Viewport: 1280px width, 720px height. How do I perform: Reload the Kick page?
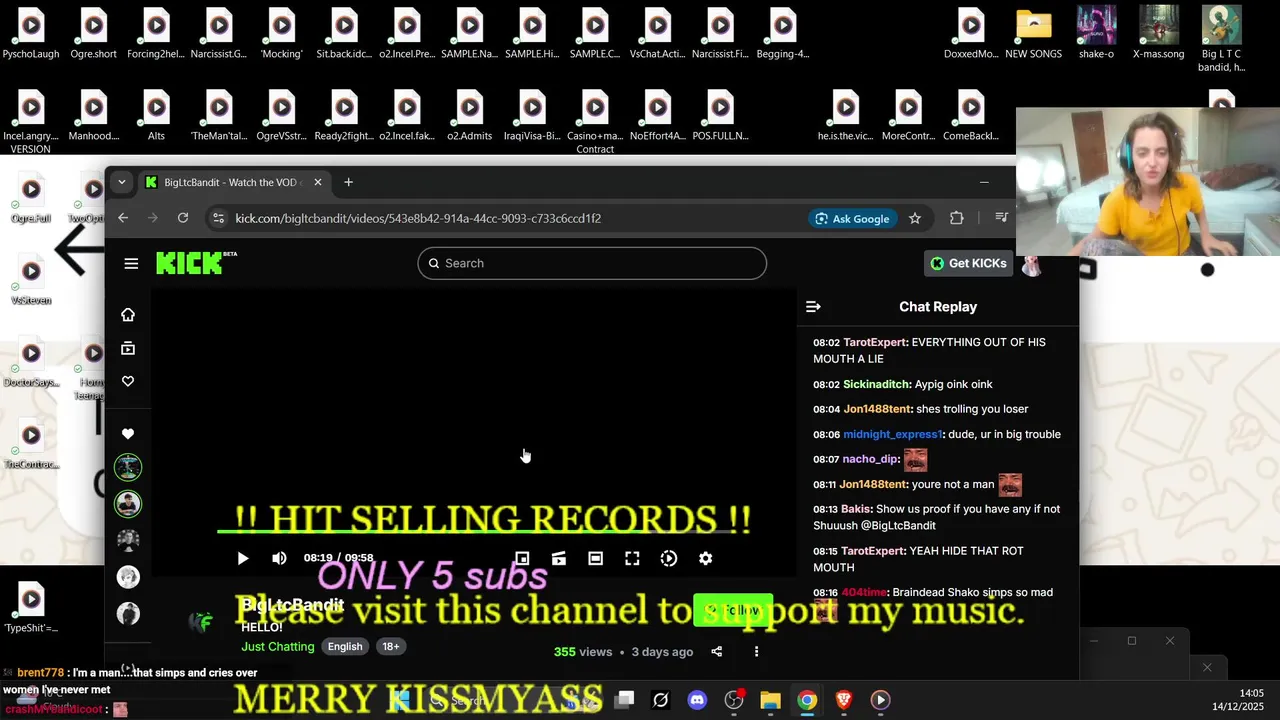click(183, 218)
